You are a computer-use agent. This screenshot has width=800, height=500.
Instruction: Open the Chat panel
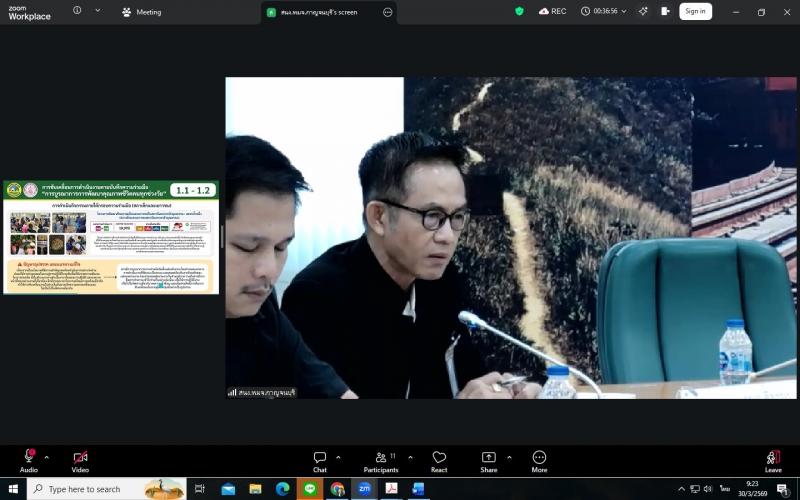[x=320, y=462]
